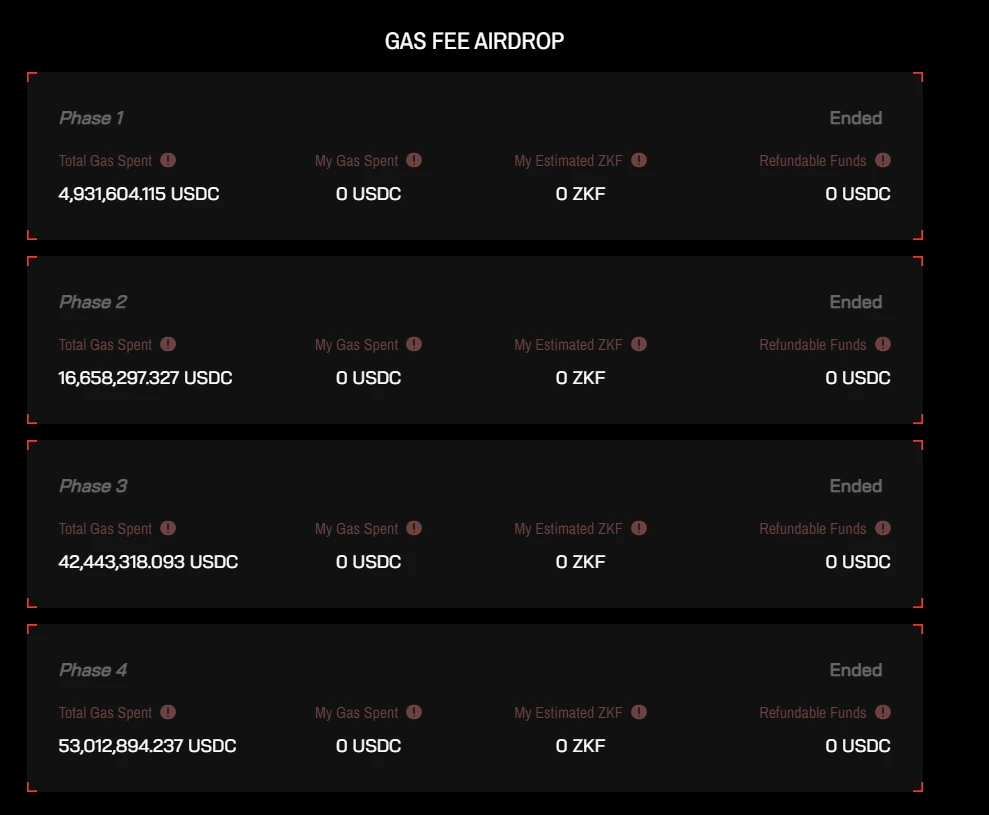Click info icon beside Phase 2 My Estimated ZKF

pos(639,344)
